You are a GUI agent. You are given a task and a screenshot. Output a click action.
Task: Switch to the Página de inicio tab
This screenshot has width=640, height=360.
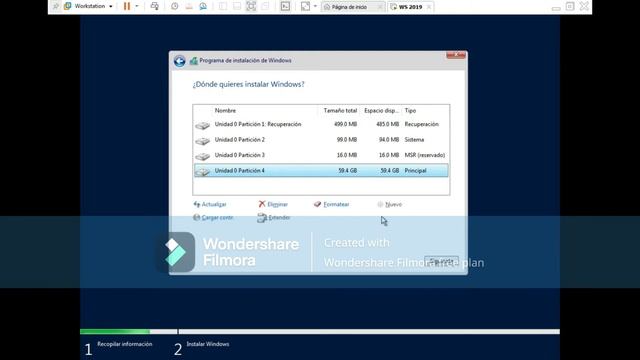(349, 7)
